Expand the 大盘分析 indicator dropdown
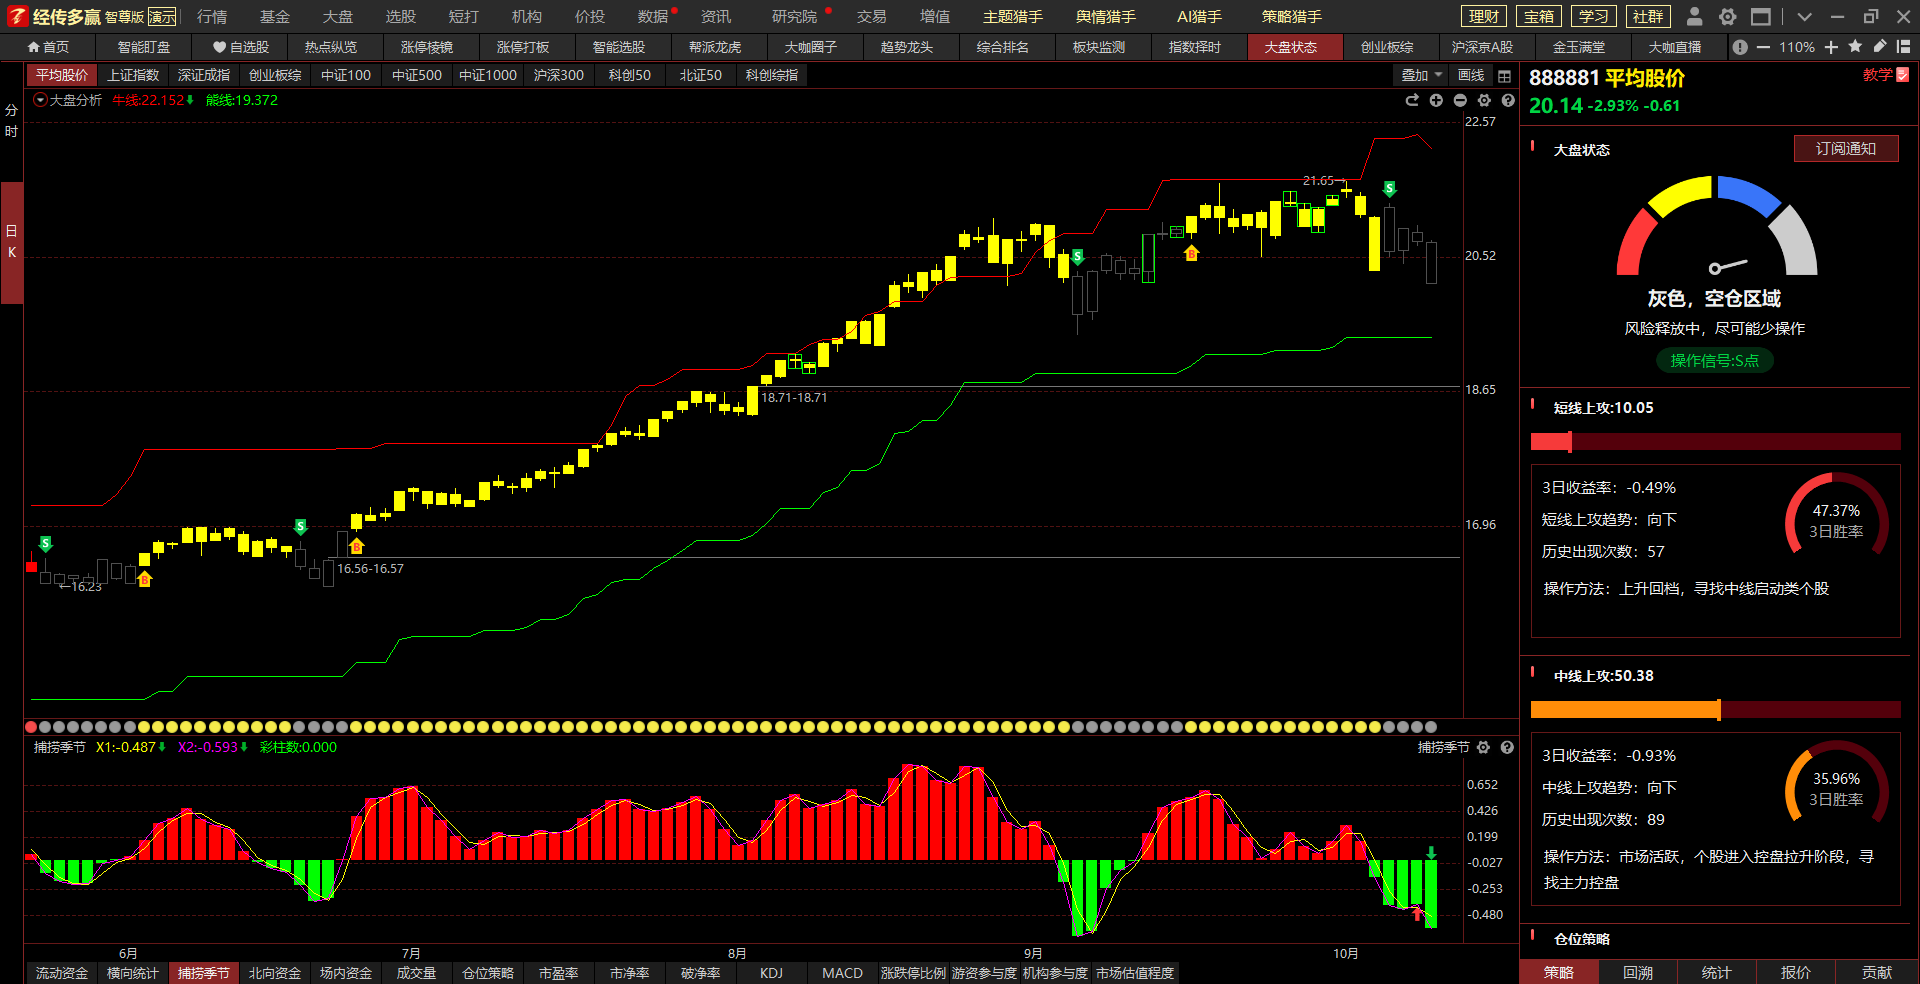This screenshot has height=984, width=1920. (41, 100)
